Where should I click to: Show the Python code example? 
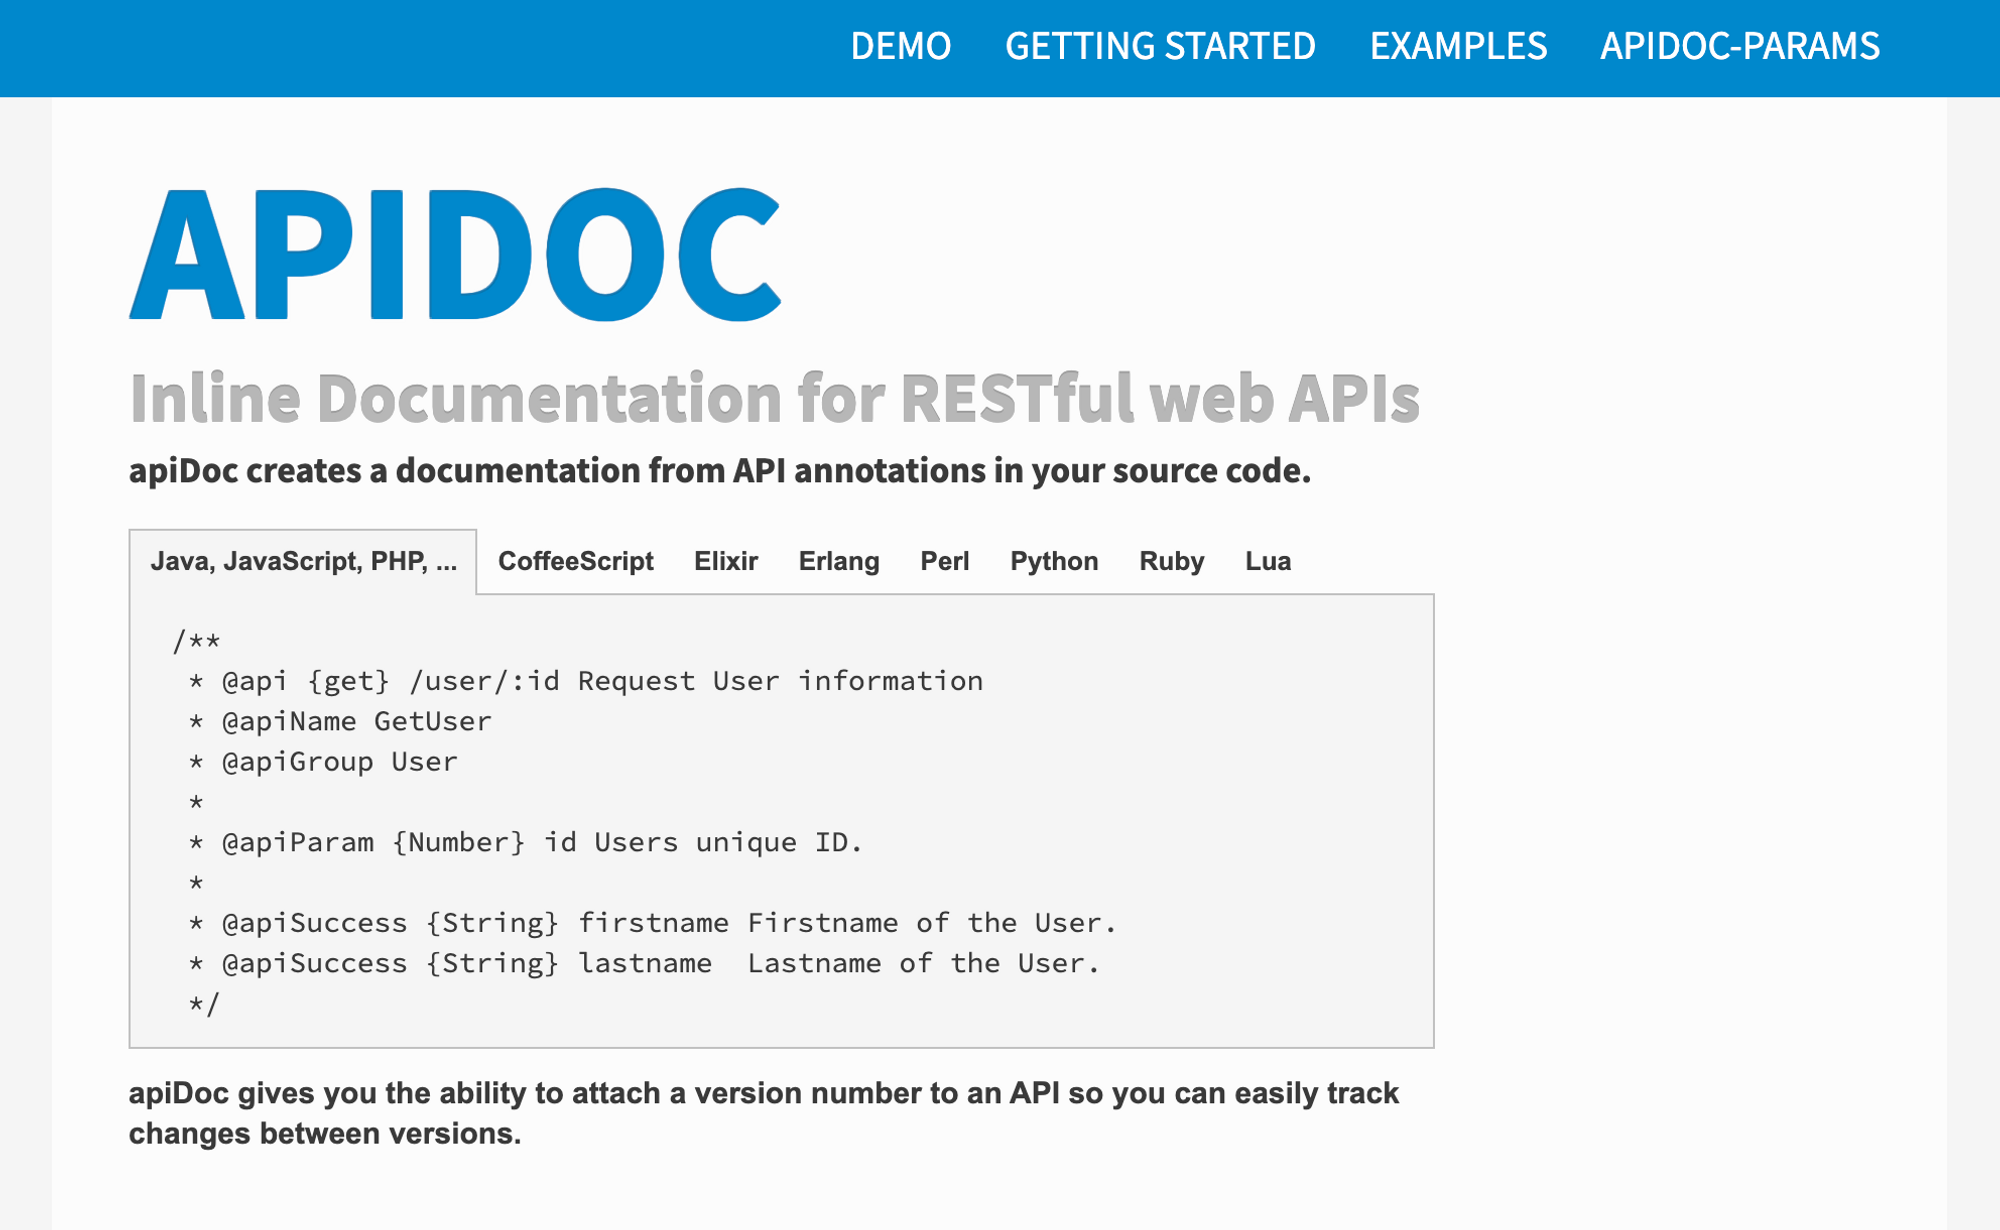[1054, 561]
